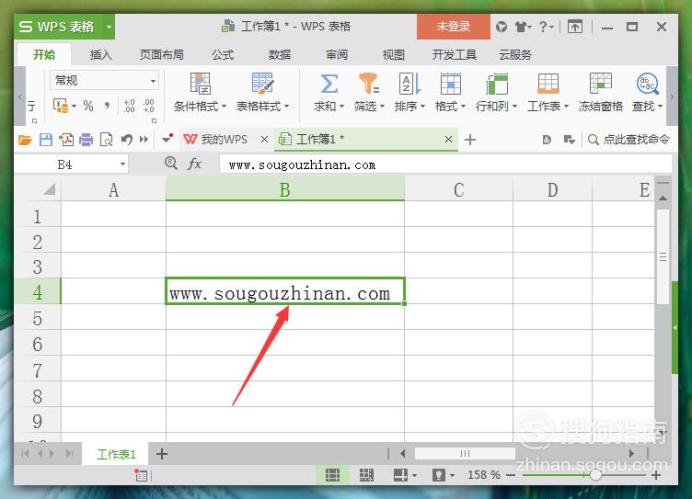Click the save disk icon

[x=46, y=140]
